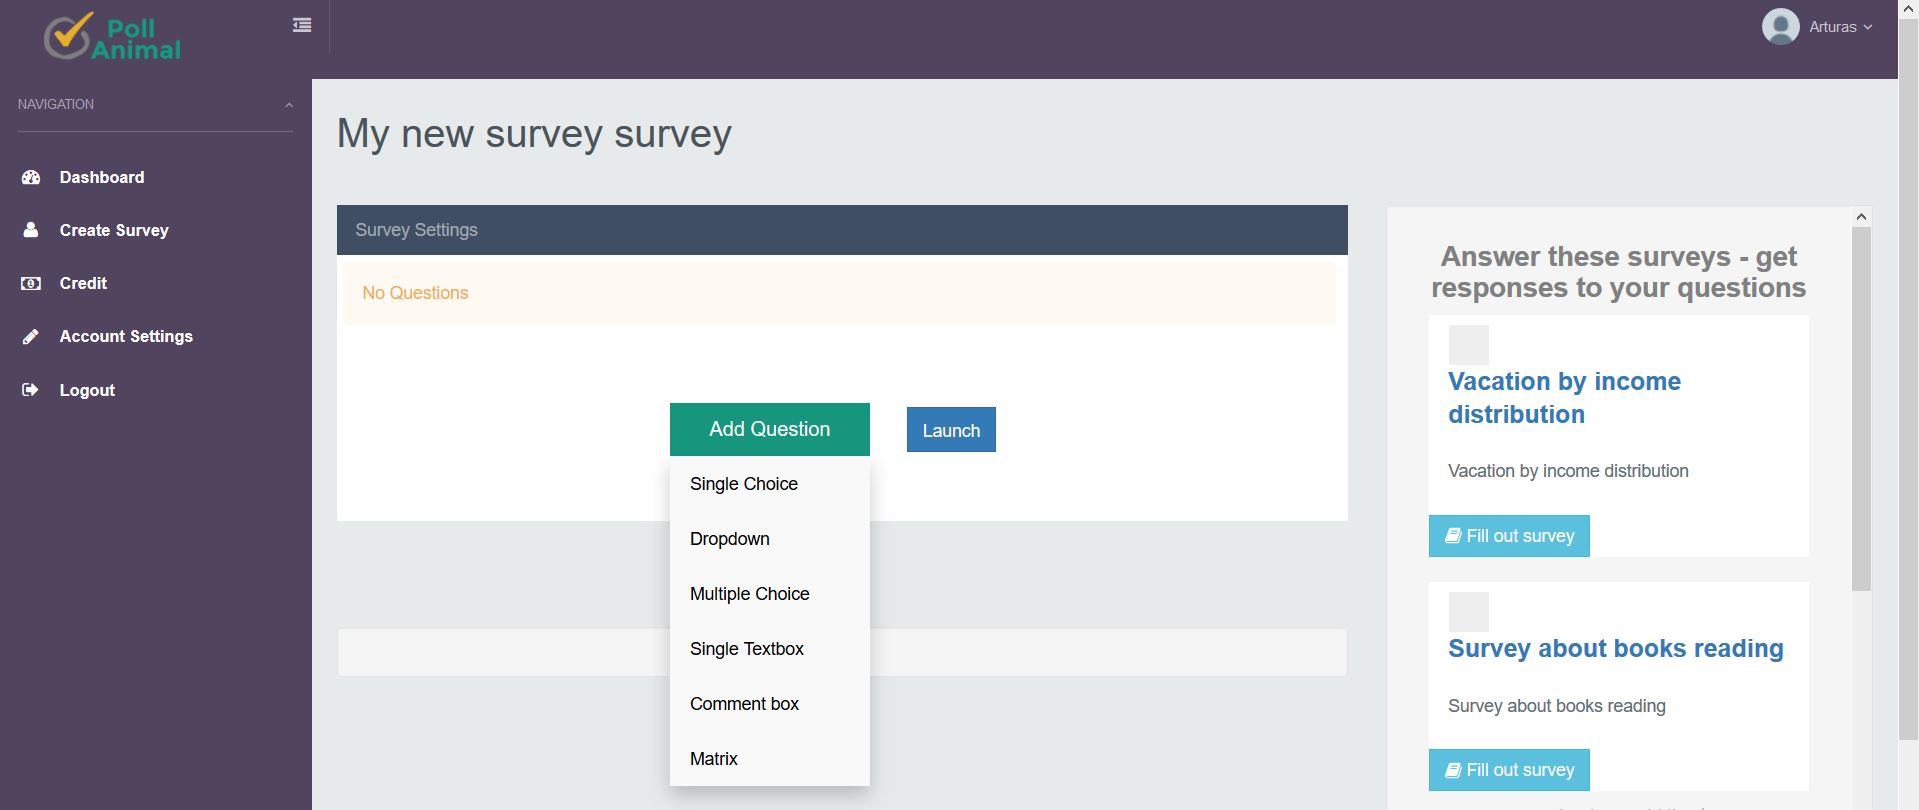Click the Logout arrow icon
The image size is (1919, 810).
tap(31, 390)
